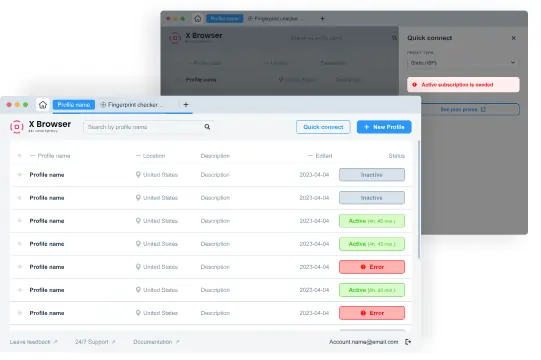The width and height of the screenshot is (541, 360).
Task: Select checkbox of sixth profile row
Action: (20, 290)
